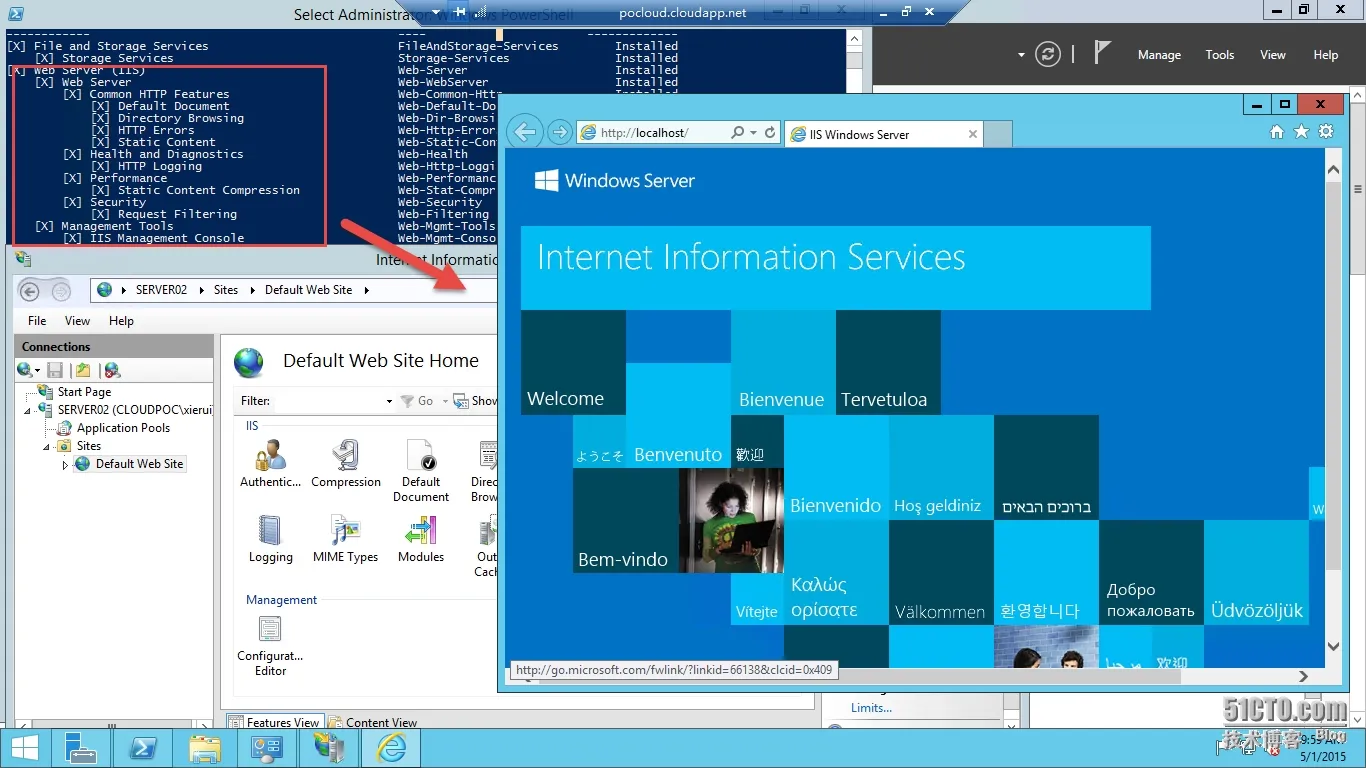Open the dropdown arrow beside Server Manager refresh
Viewport: 1366px width, 768px height.
pyautogui.click(x=1021, y=55)
